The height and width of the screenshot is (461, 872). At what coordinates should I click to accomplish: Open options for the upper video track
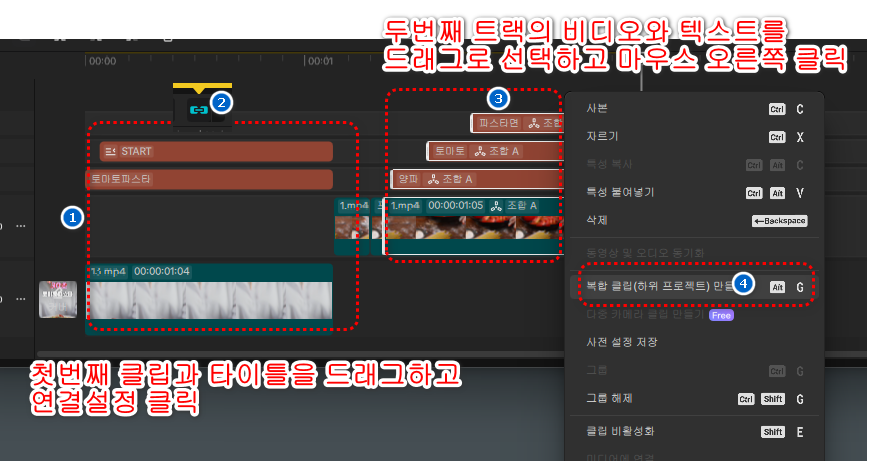tap(20, 226)
